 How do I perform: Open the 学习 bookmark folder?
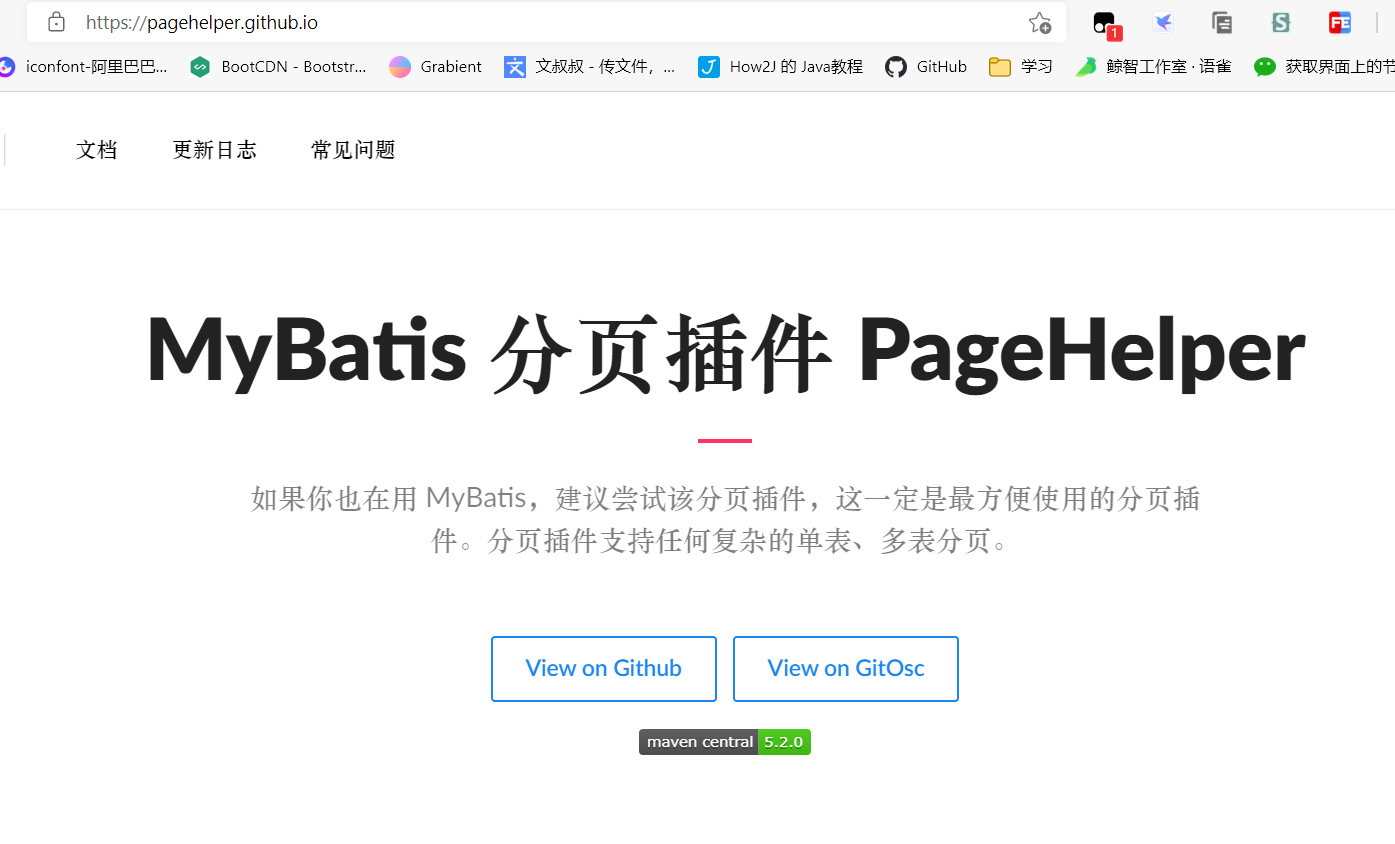tap(1021, 67)
